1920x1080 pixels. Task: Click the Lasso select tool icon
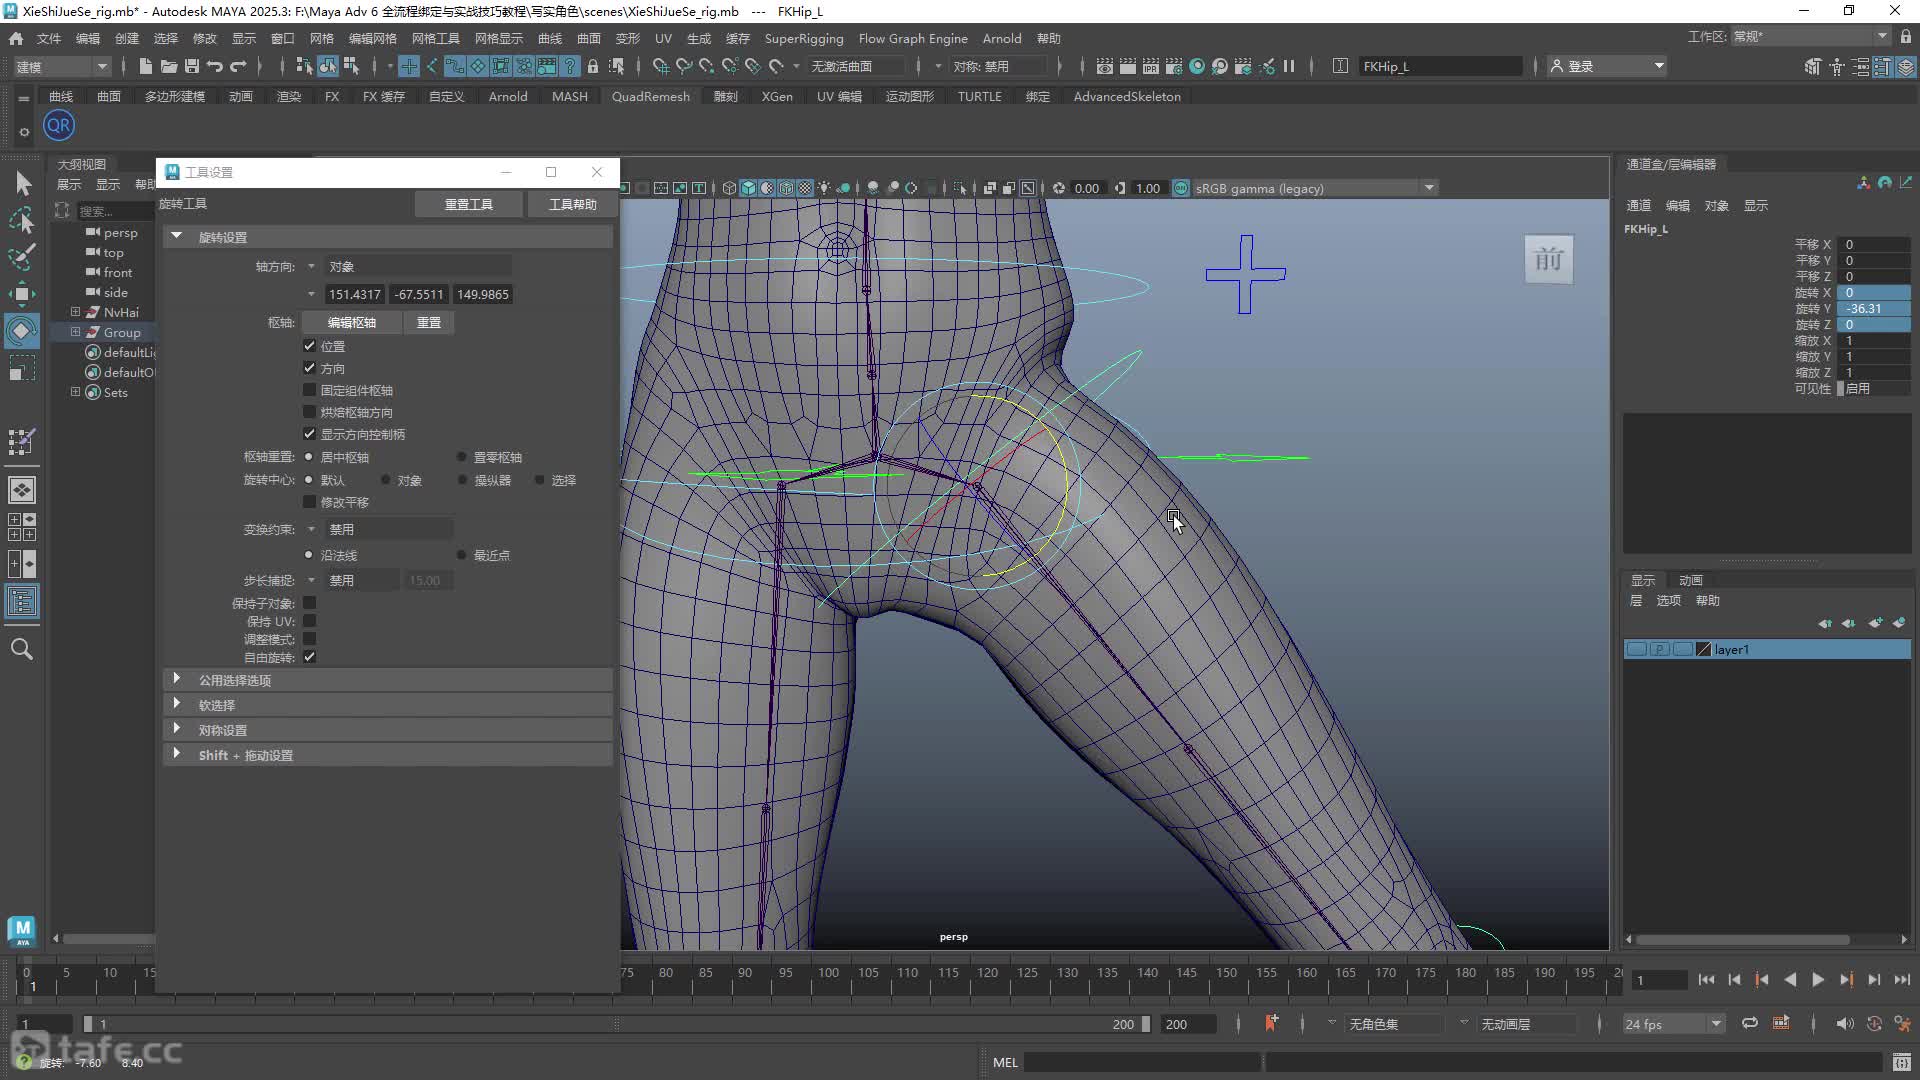point(22,221)
